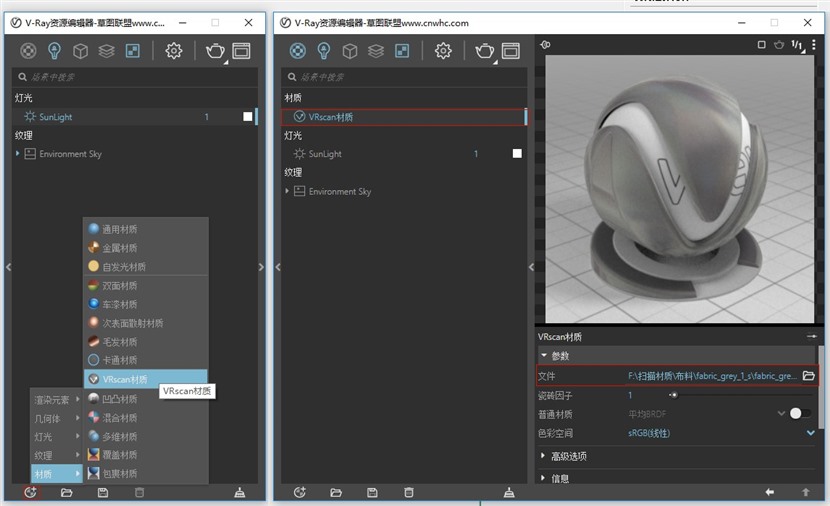Open the 平均BRDF dropdown arrow
Viewport: 830px width, 506px height.
pos(781,413)
